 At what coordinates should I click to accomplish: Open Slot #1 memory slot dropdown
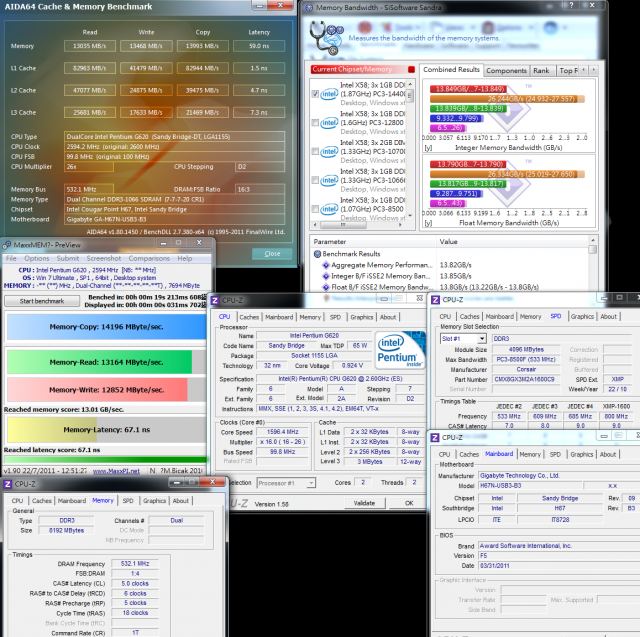464,339
